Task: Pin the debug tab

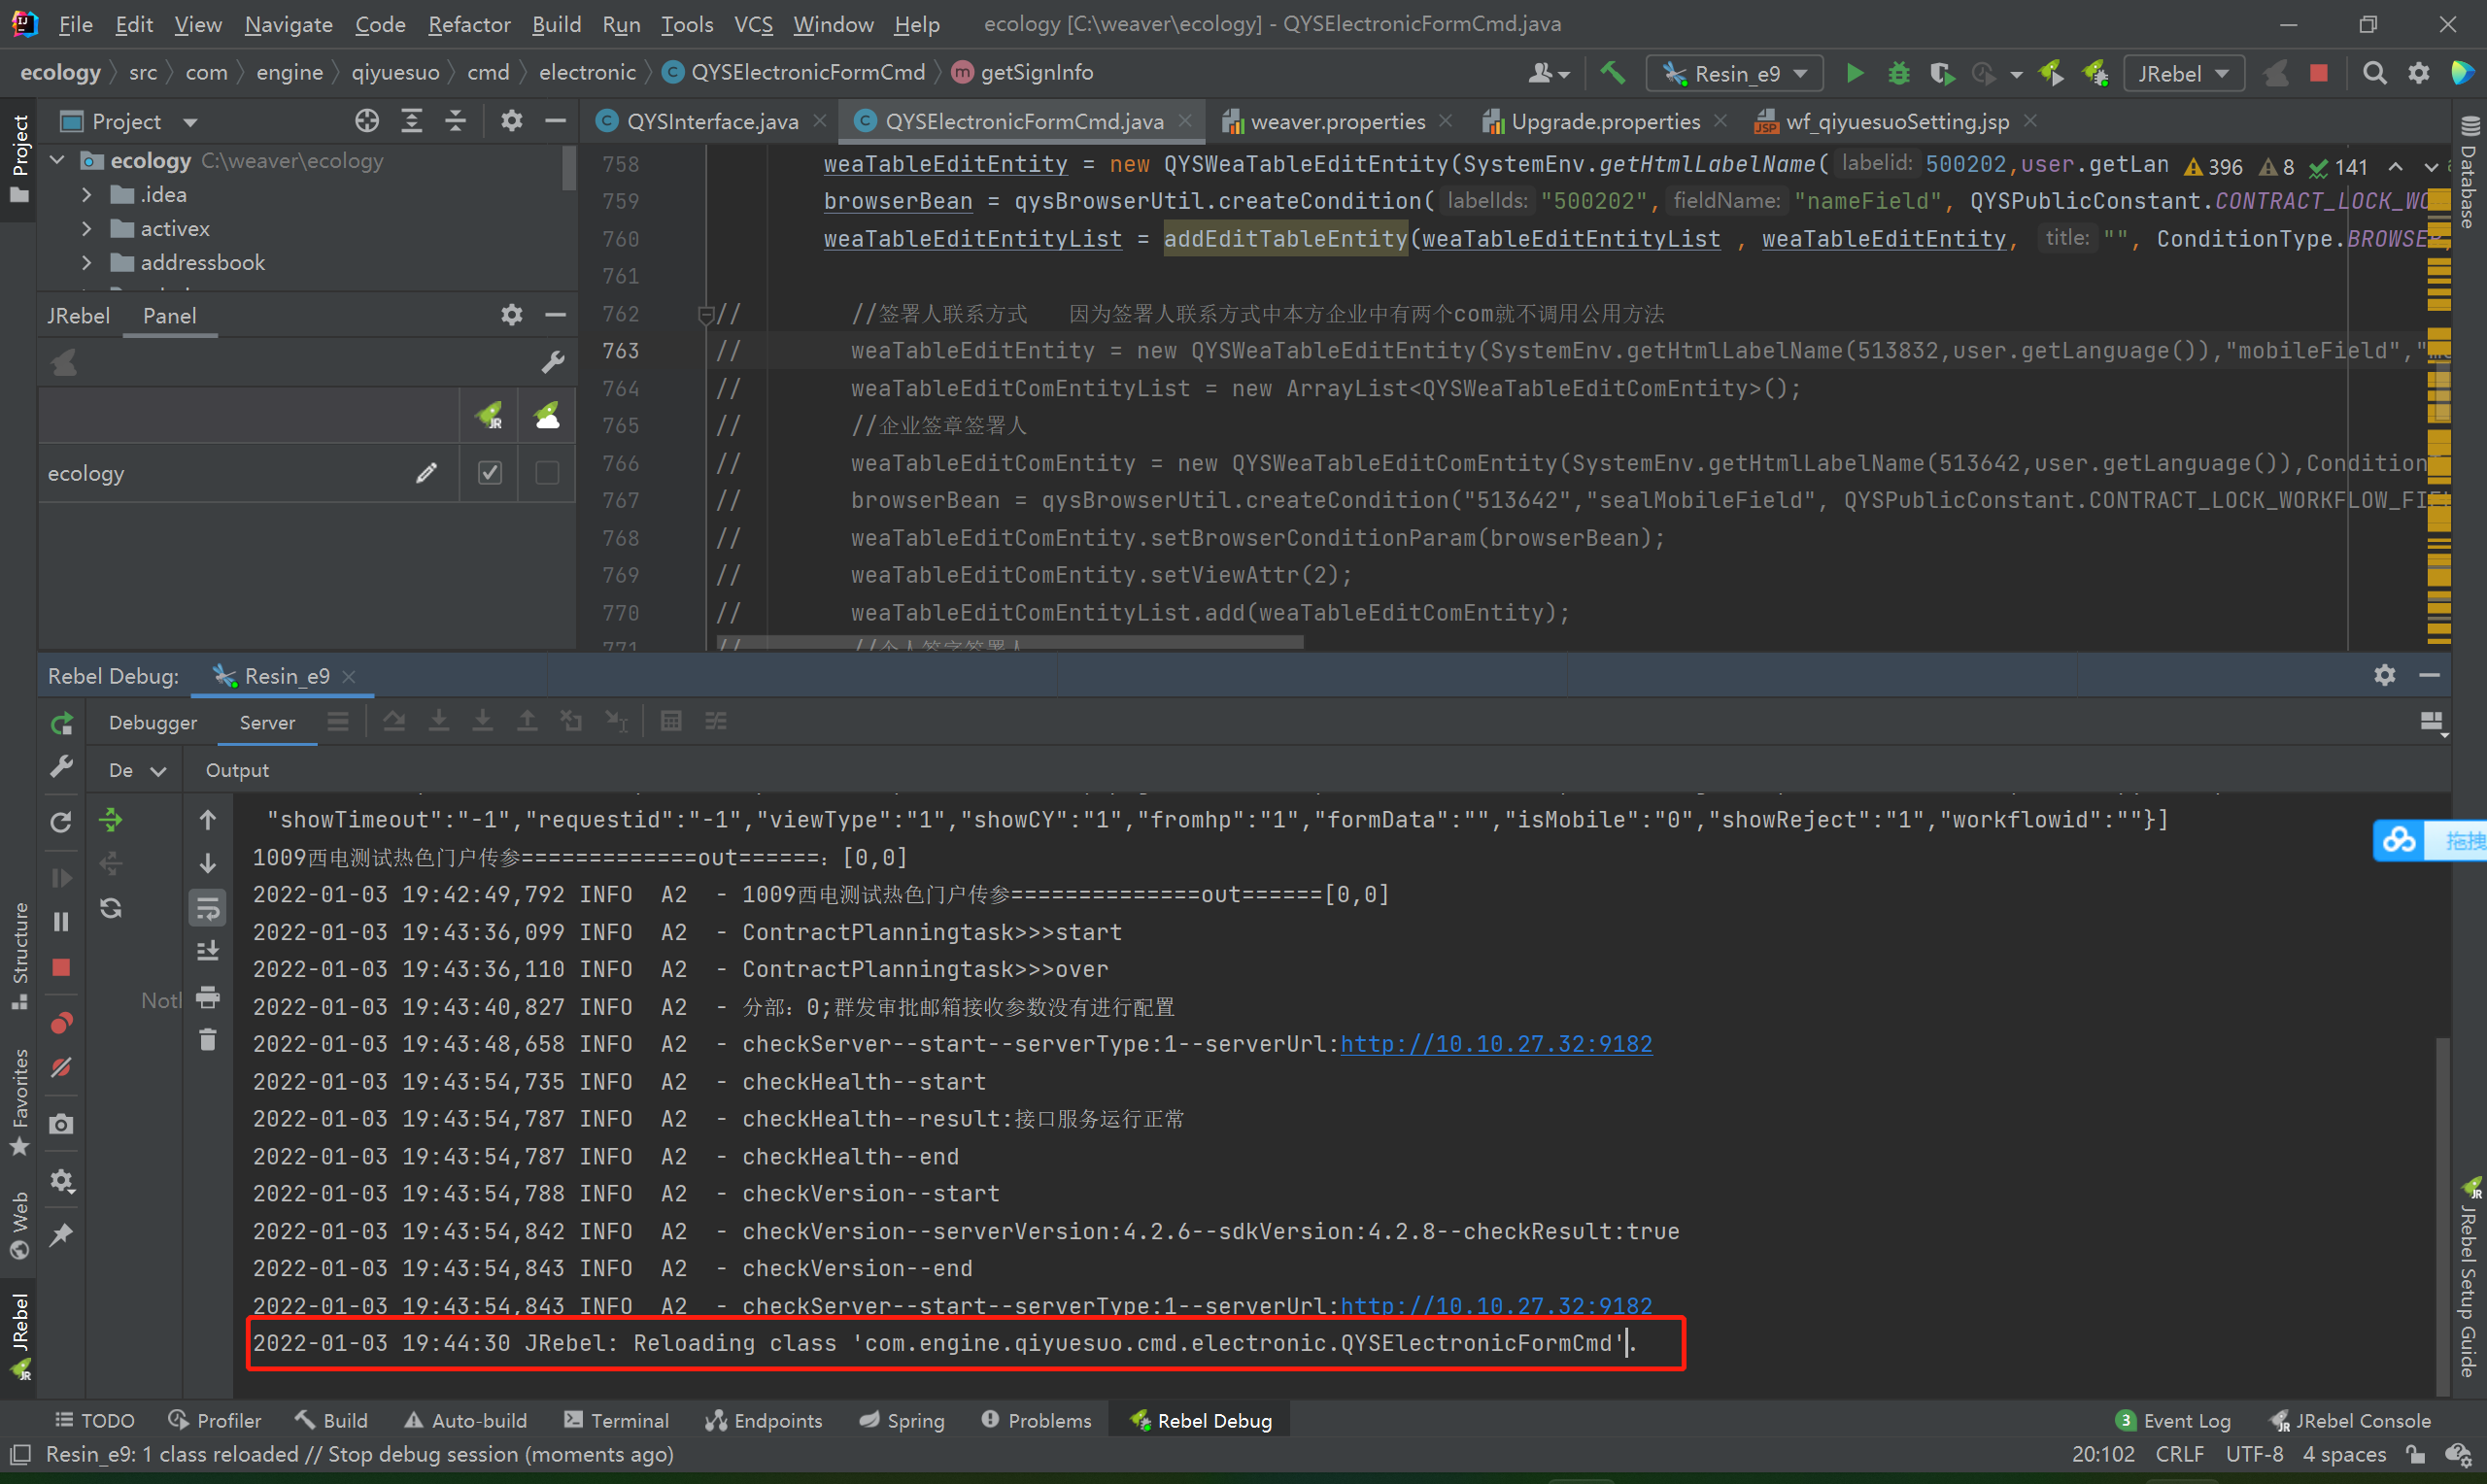Action: pyautogui.click(x=62, y=1235)
